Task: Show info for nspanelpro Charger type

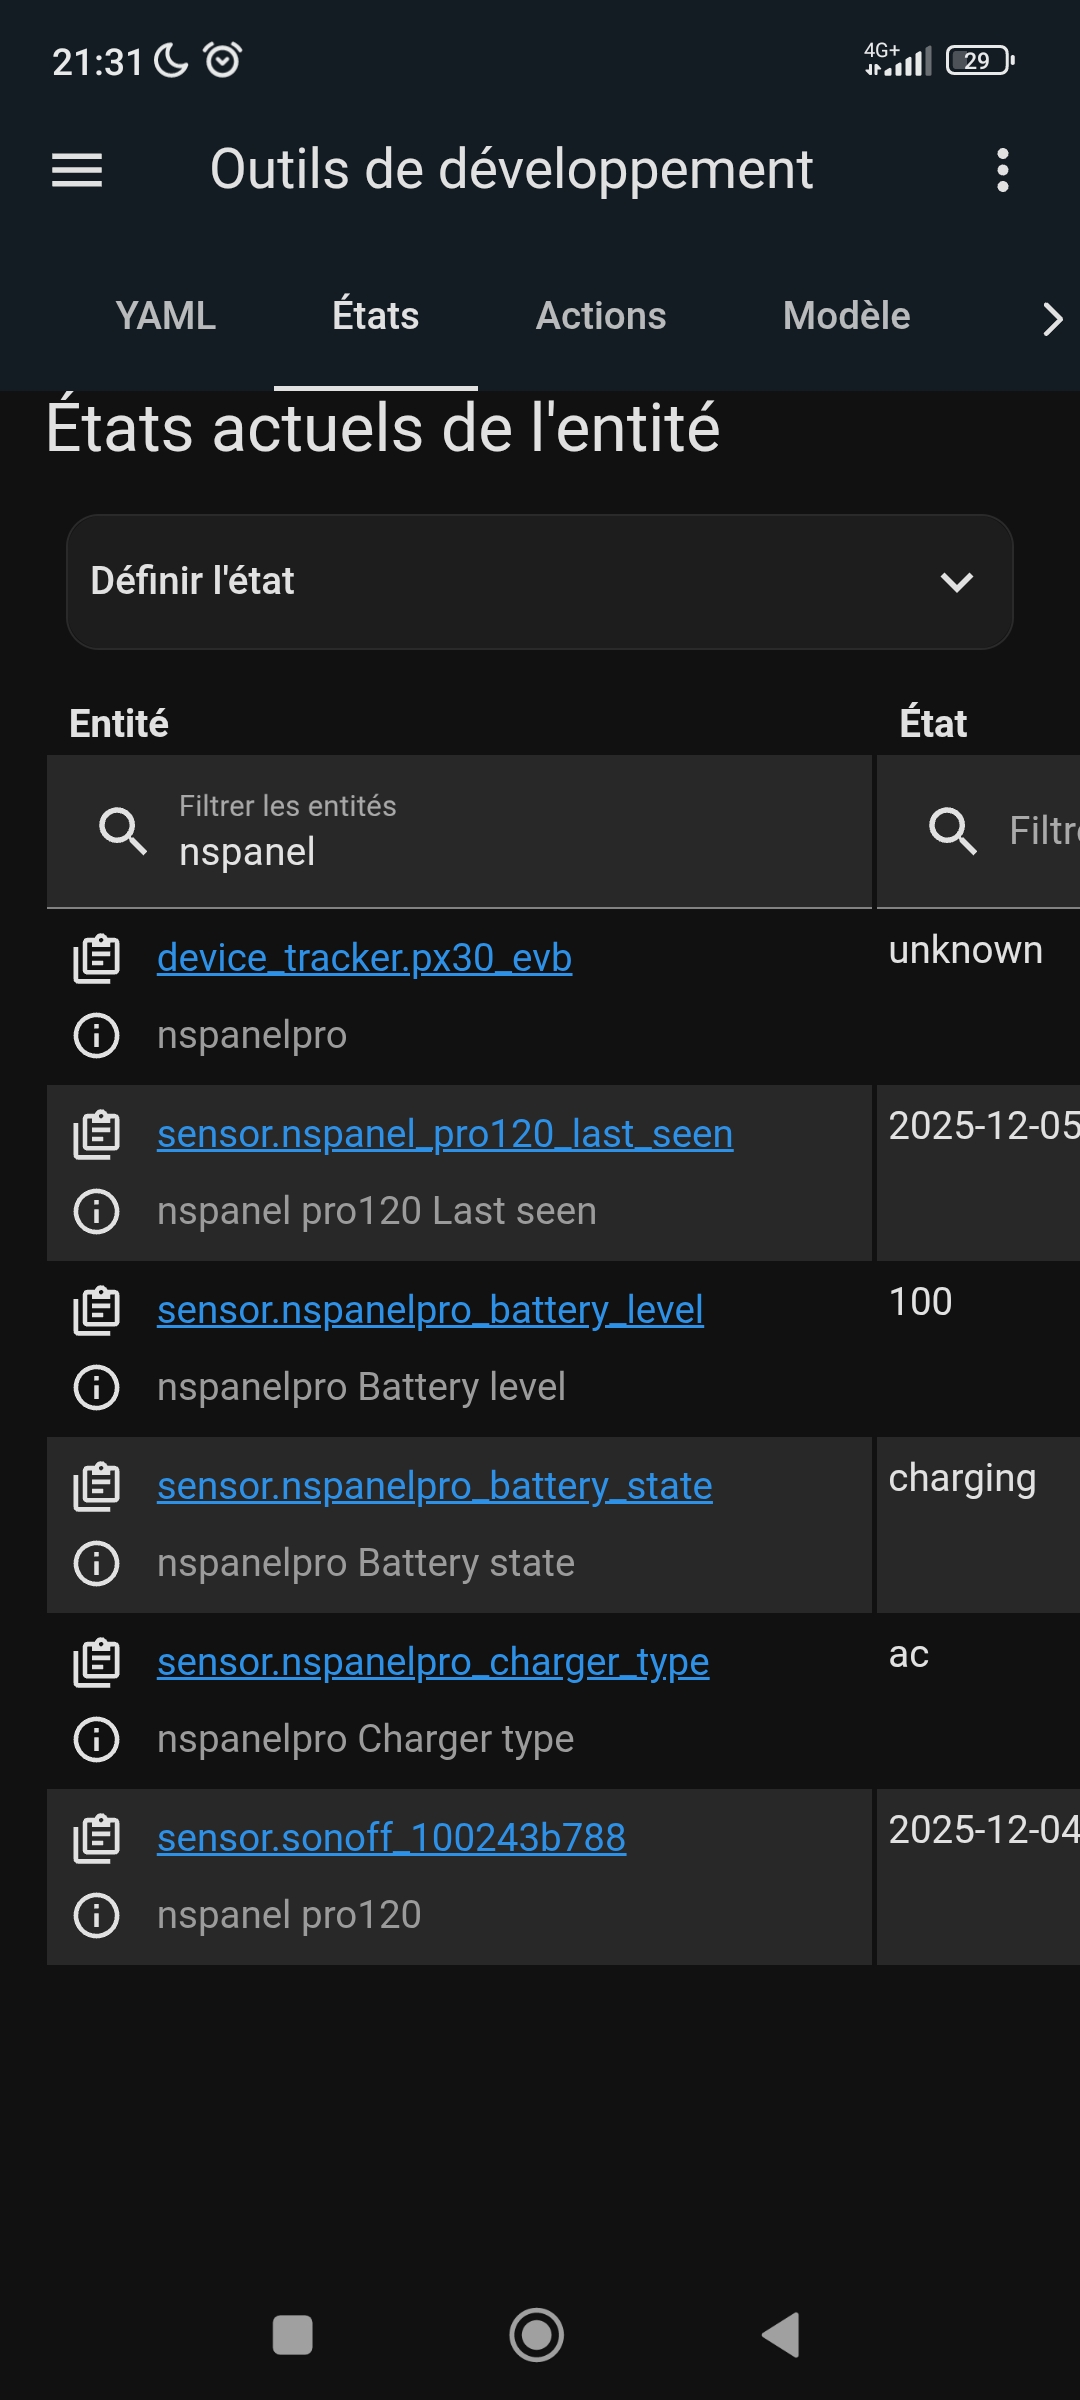Action: 97,1739
